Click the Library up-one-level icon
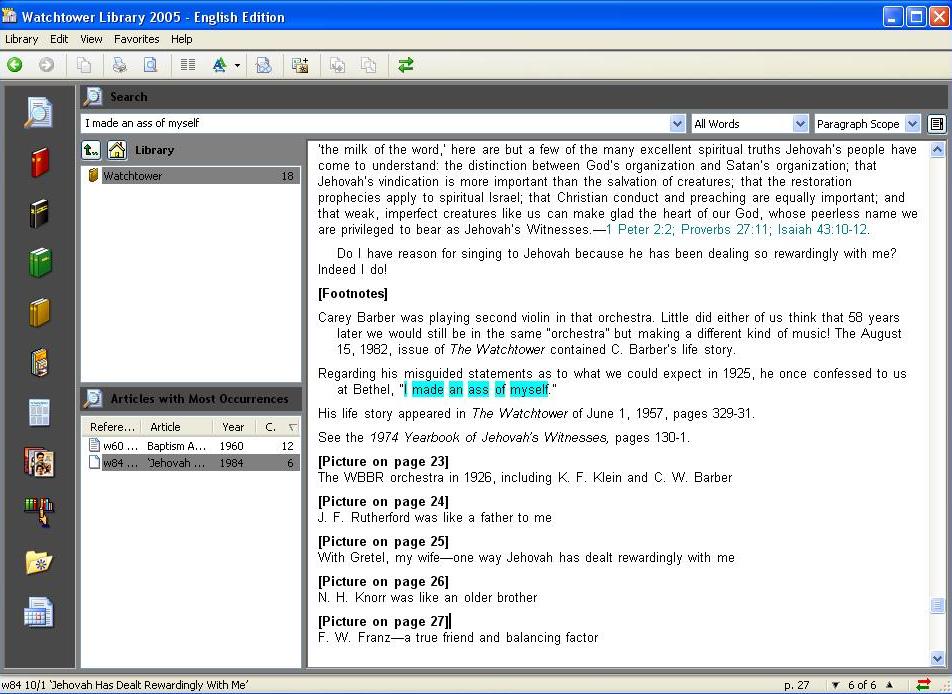This screenshot has height=694, width=952. 91,150
